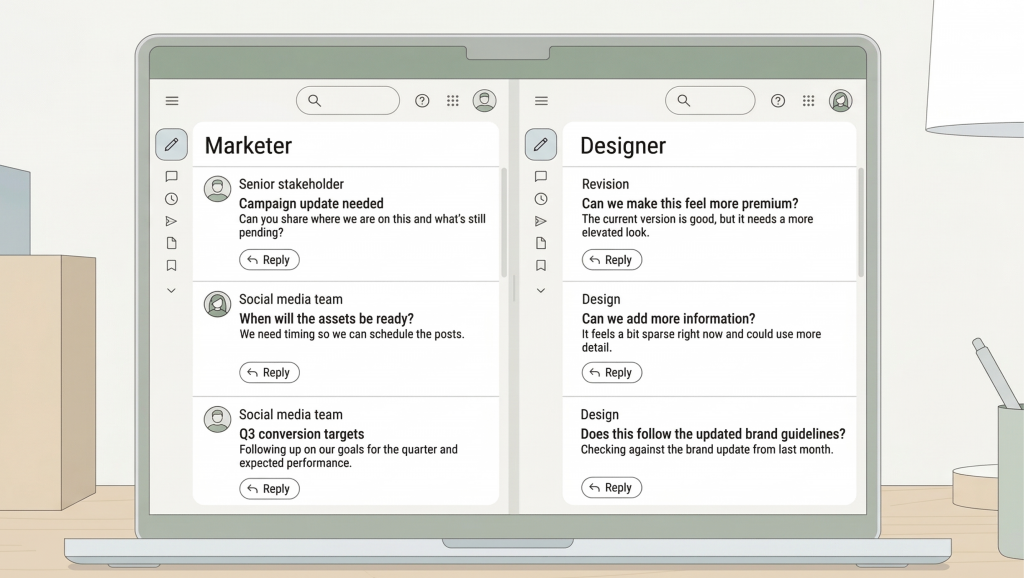Reply to Can we make this feel more premium
The height and width of the screenshot is (578, 1024).
[x=612, y=259]
